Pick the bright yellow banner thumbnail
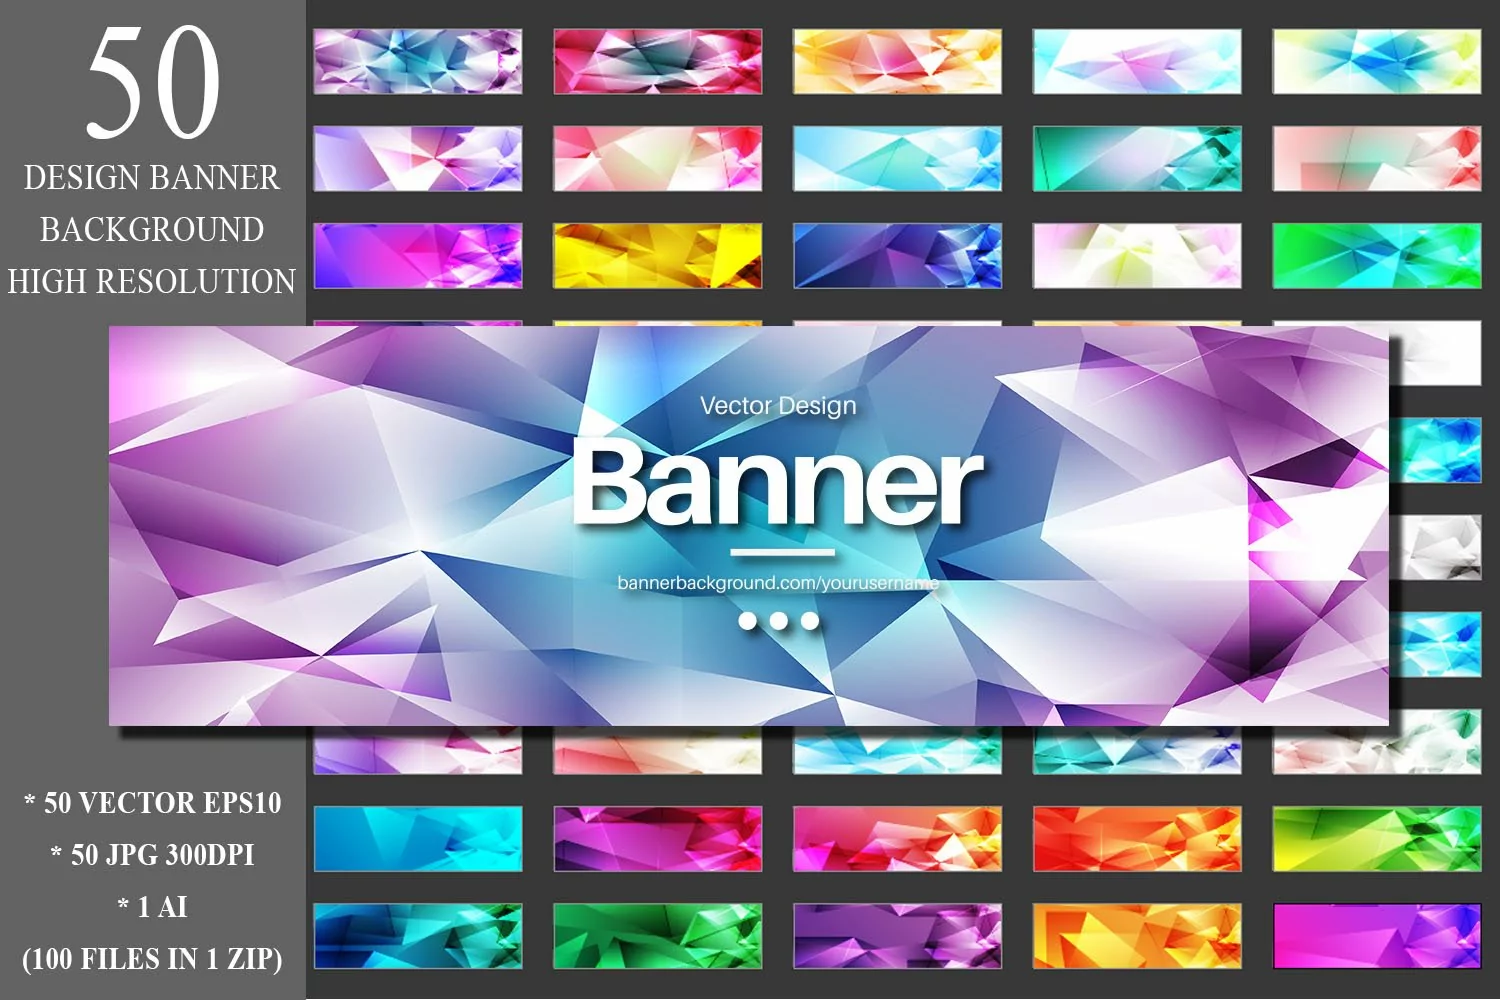Viewport: 1500px width, 1000px height. pos(658,256)
